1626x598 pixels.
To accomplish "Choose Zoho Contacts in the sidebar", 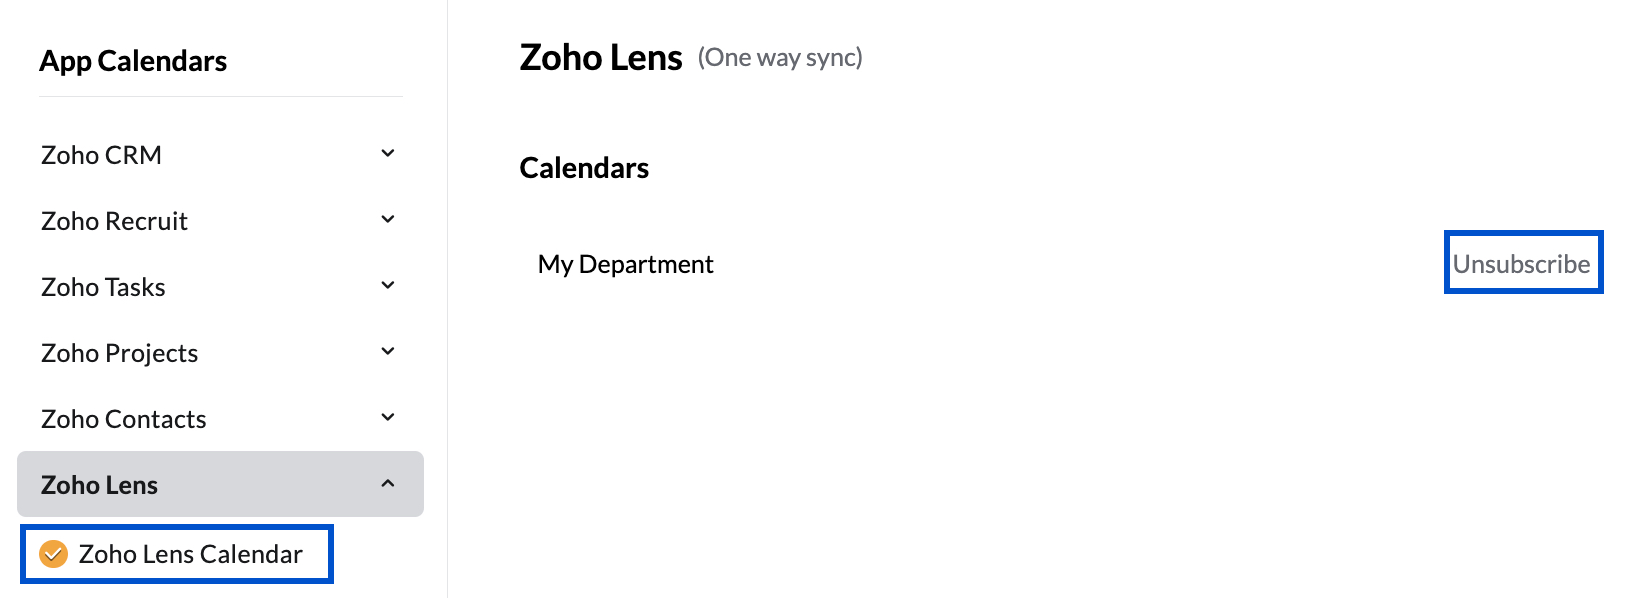I will [123, 419].
